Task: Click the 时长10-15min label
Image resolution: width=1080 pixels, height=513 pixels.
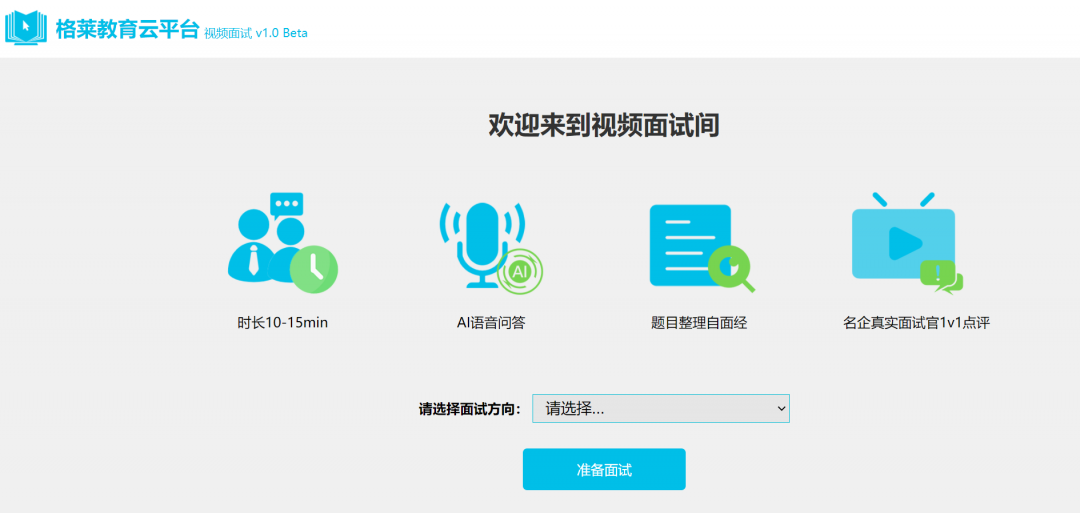Action: (x=282, y=322)
